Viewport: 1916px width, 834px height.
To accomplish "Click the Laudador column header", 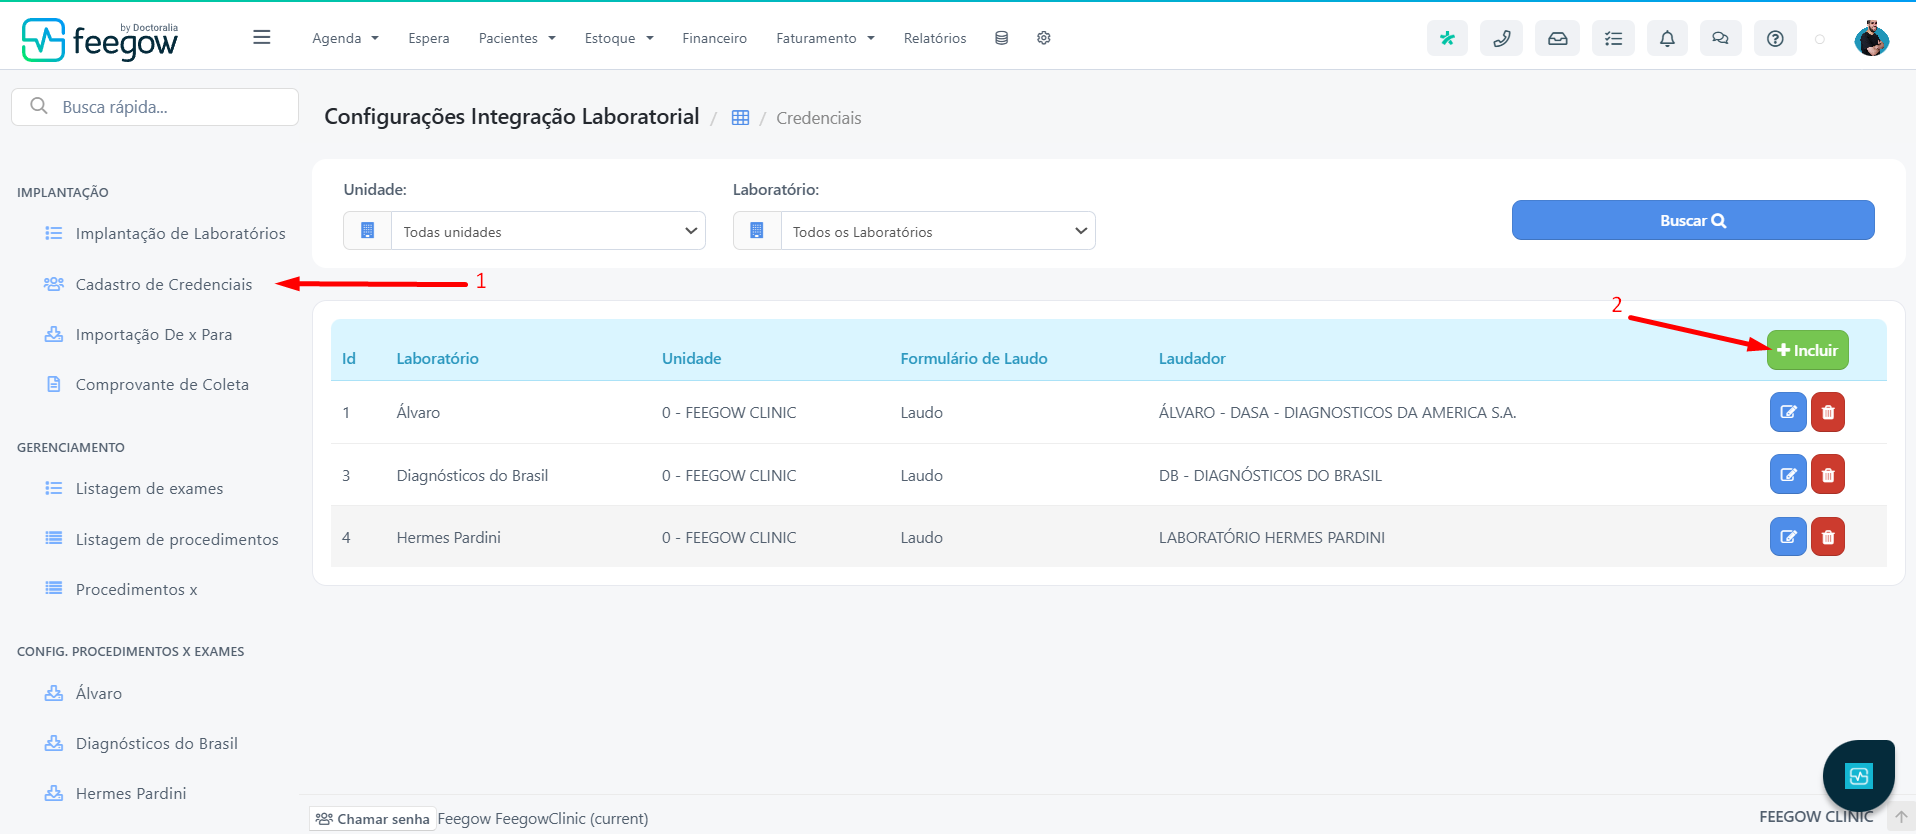I will coord(1192,358).
